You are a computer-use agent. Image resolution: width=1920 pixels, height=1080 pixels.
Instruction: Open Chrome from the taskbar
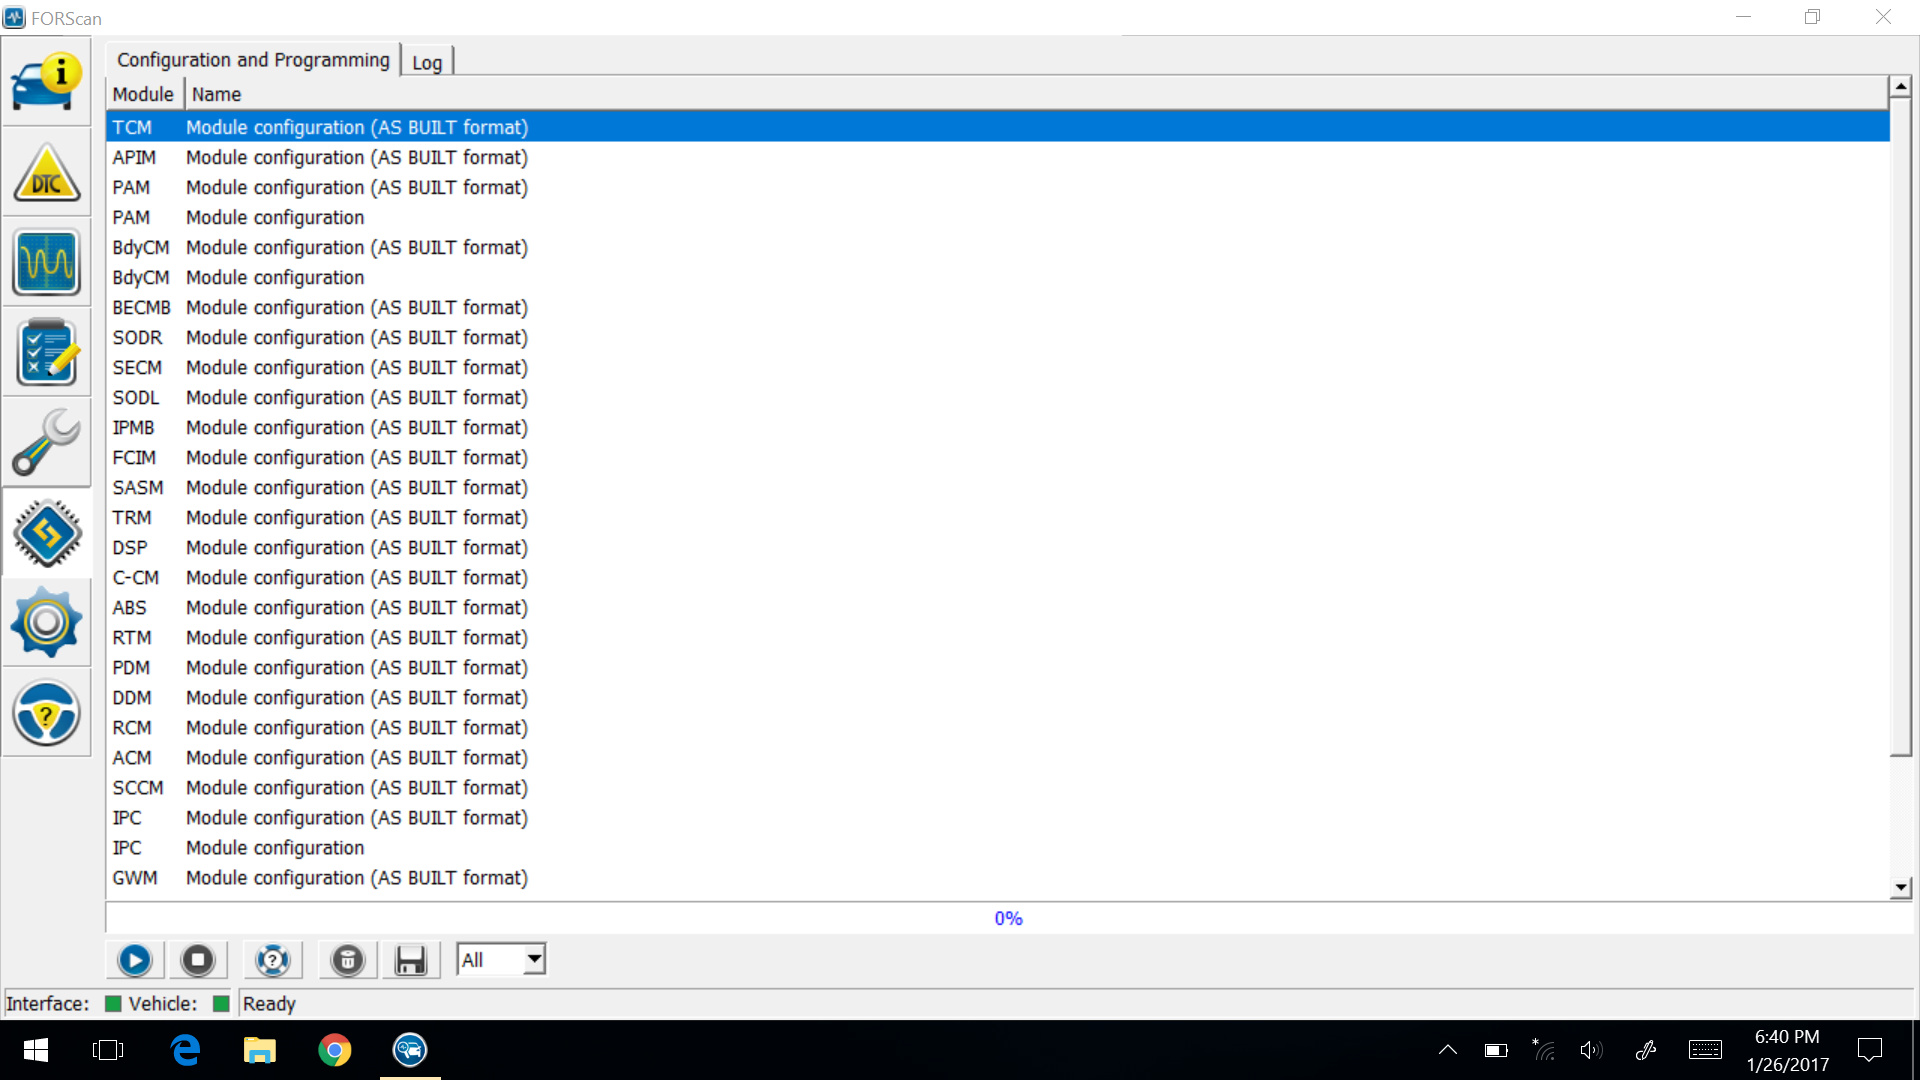click(x=334, y=1050)
